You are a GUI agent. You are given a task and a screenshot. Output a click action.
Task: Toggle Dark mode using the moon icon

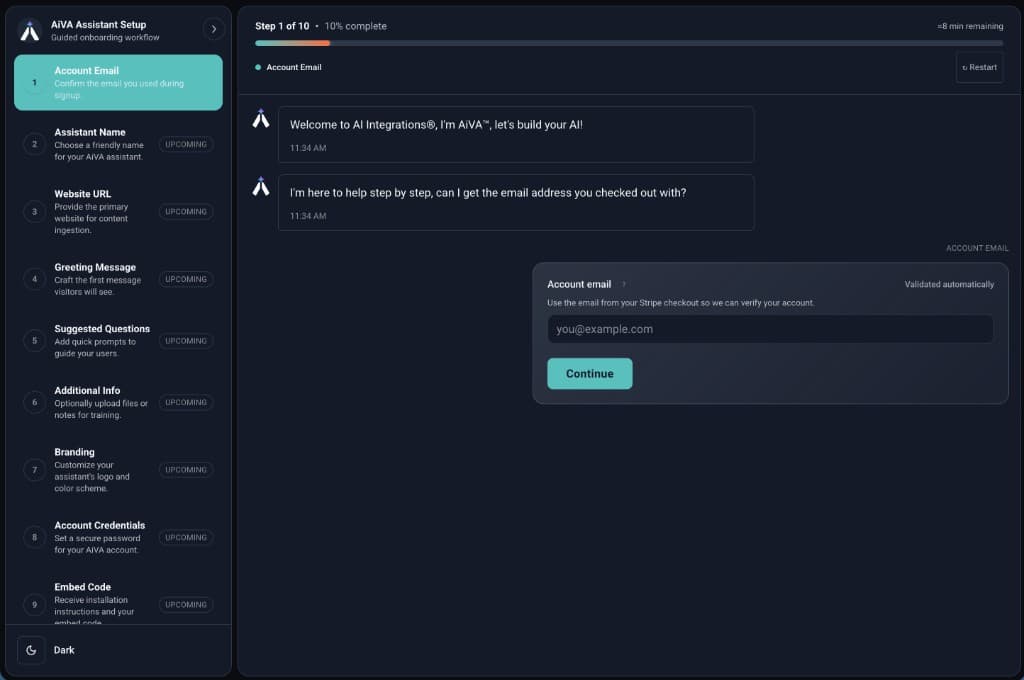pos(31,650)
